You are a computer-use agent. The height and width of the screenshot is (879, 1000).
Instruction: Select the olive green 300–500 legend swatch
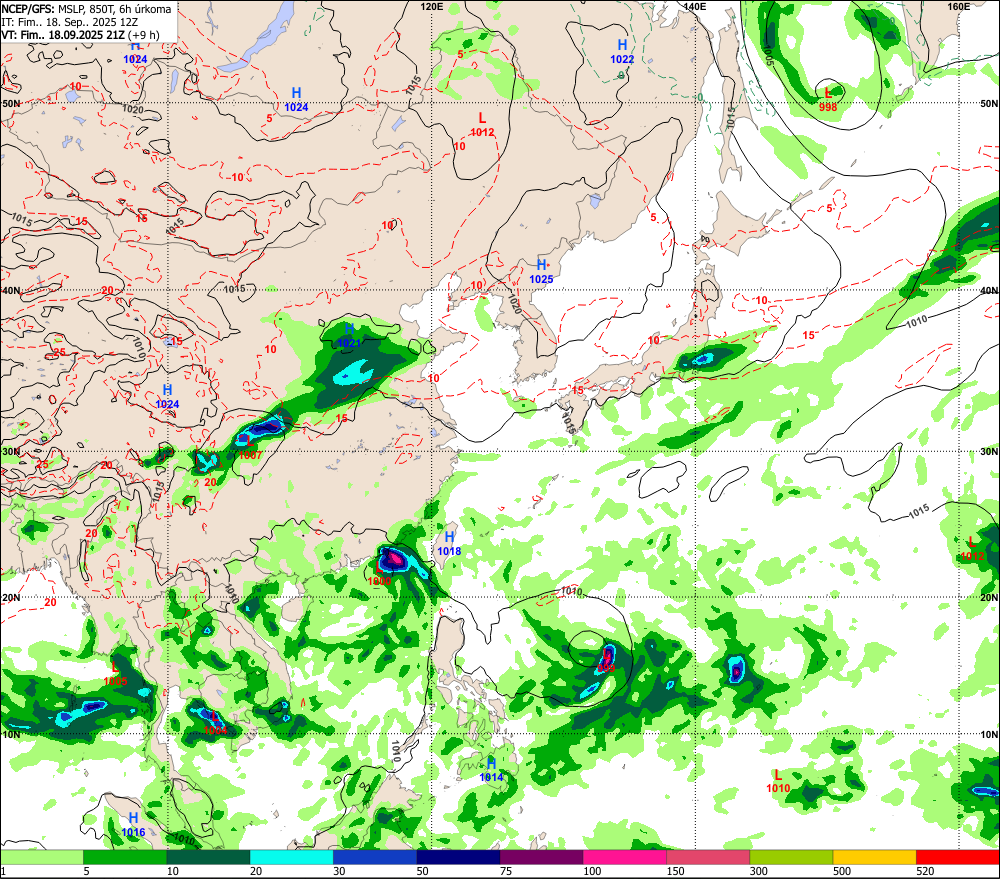point(791,857)
